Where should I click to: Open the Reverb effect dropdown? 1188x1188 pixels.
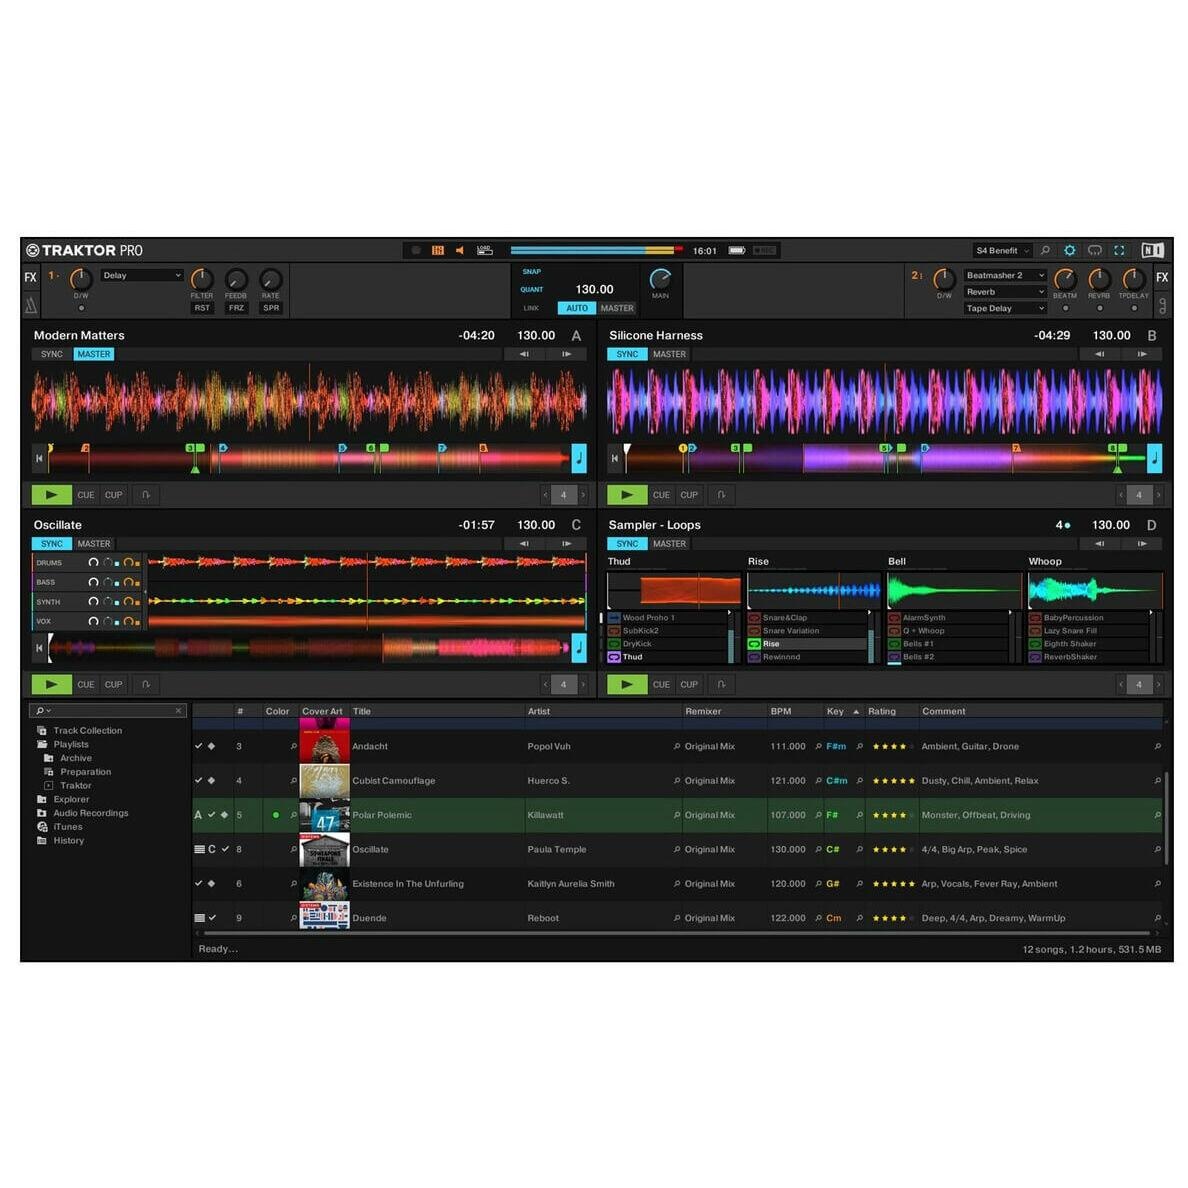point(1005,292)
